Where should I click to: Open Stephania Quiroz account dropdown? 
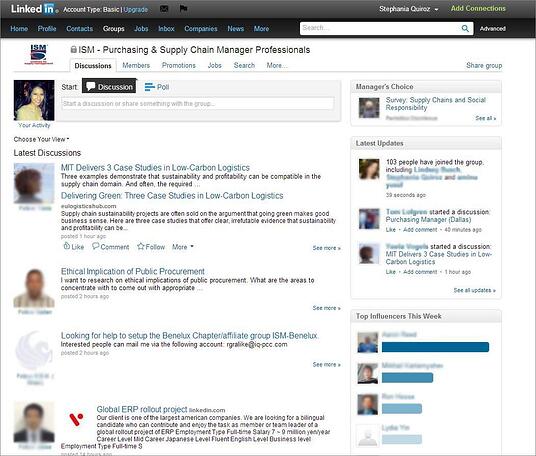click(408, 9)
